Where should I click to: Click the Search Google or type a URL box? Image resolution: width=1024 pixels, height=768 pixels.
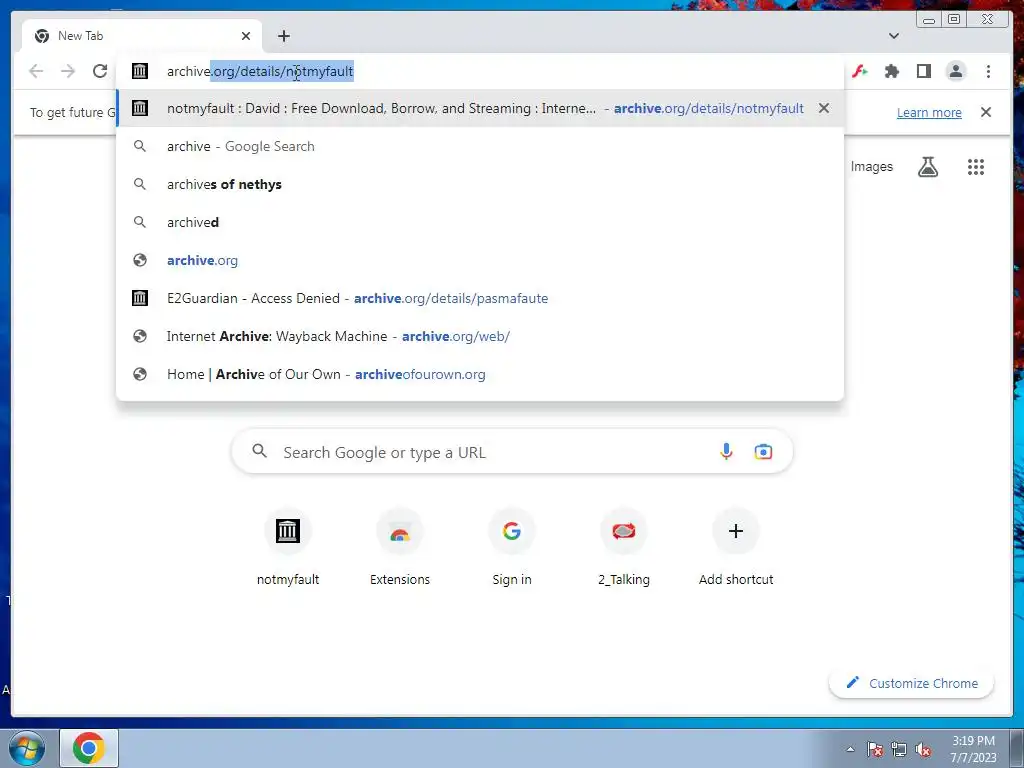[512, 452]
